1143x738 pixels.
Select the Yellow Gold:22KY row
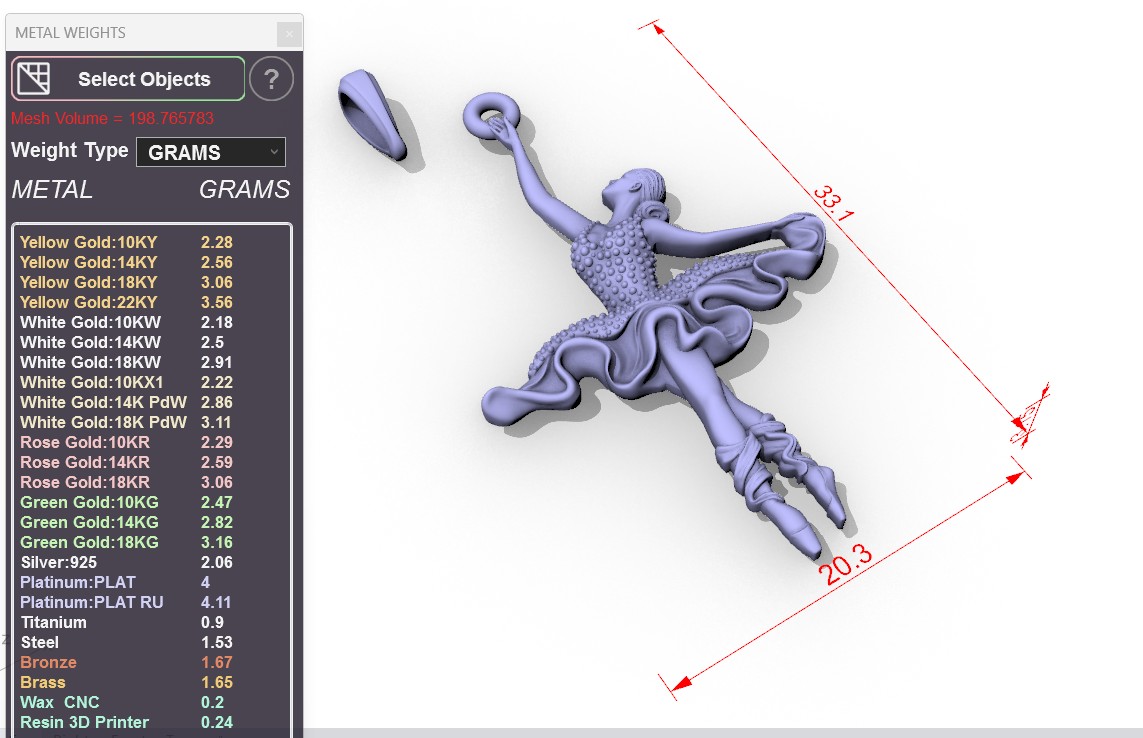click(152, 302)
